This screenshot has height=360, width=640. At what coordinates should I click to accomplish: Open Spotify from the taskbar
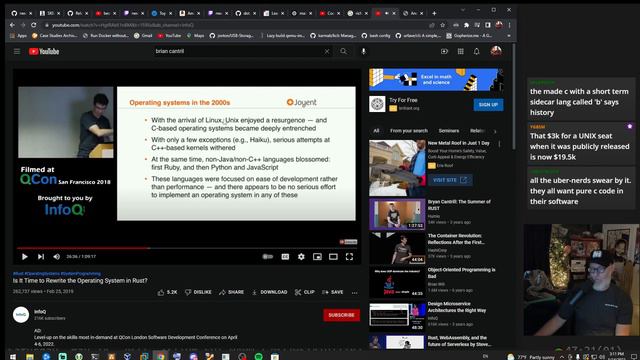pos(258,357)
